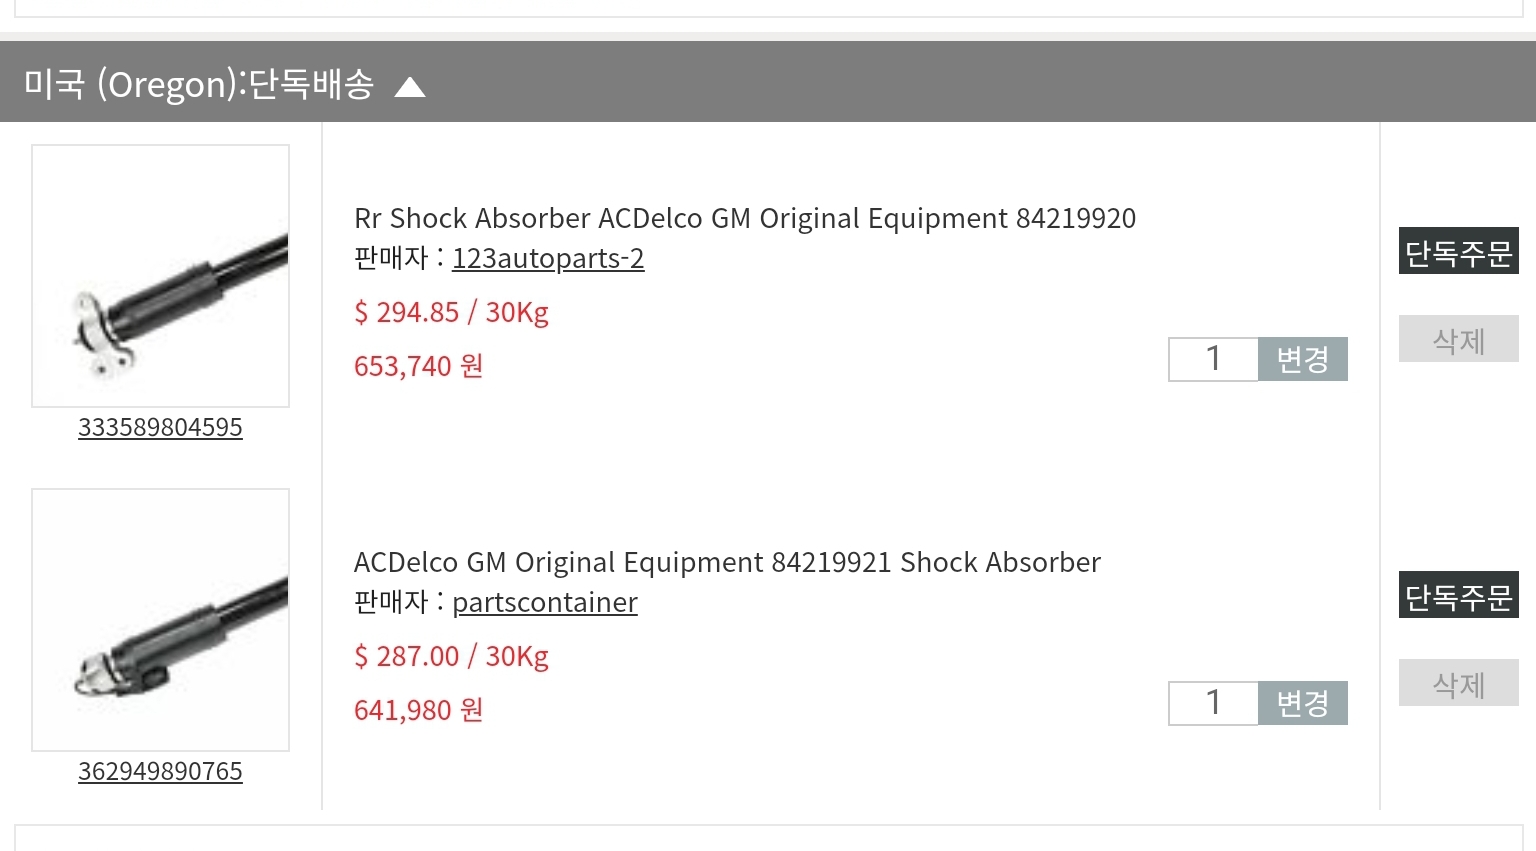Delete the 84219921 Shock Absorber with 삭제
This screenshot has height=851, width=1536.
click(1458, 683)
